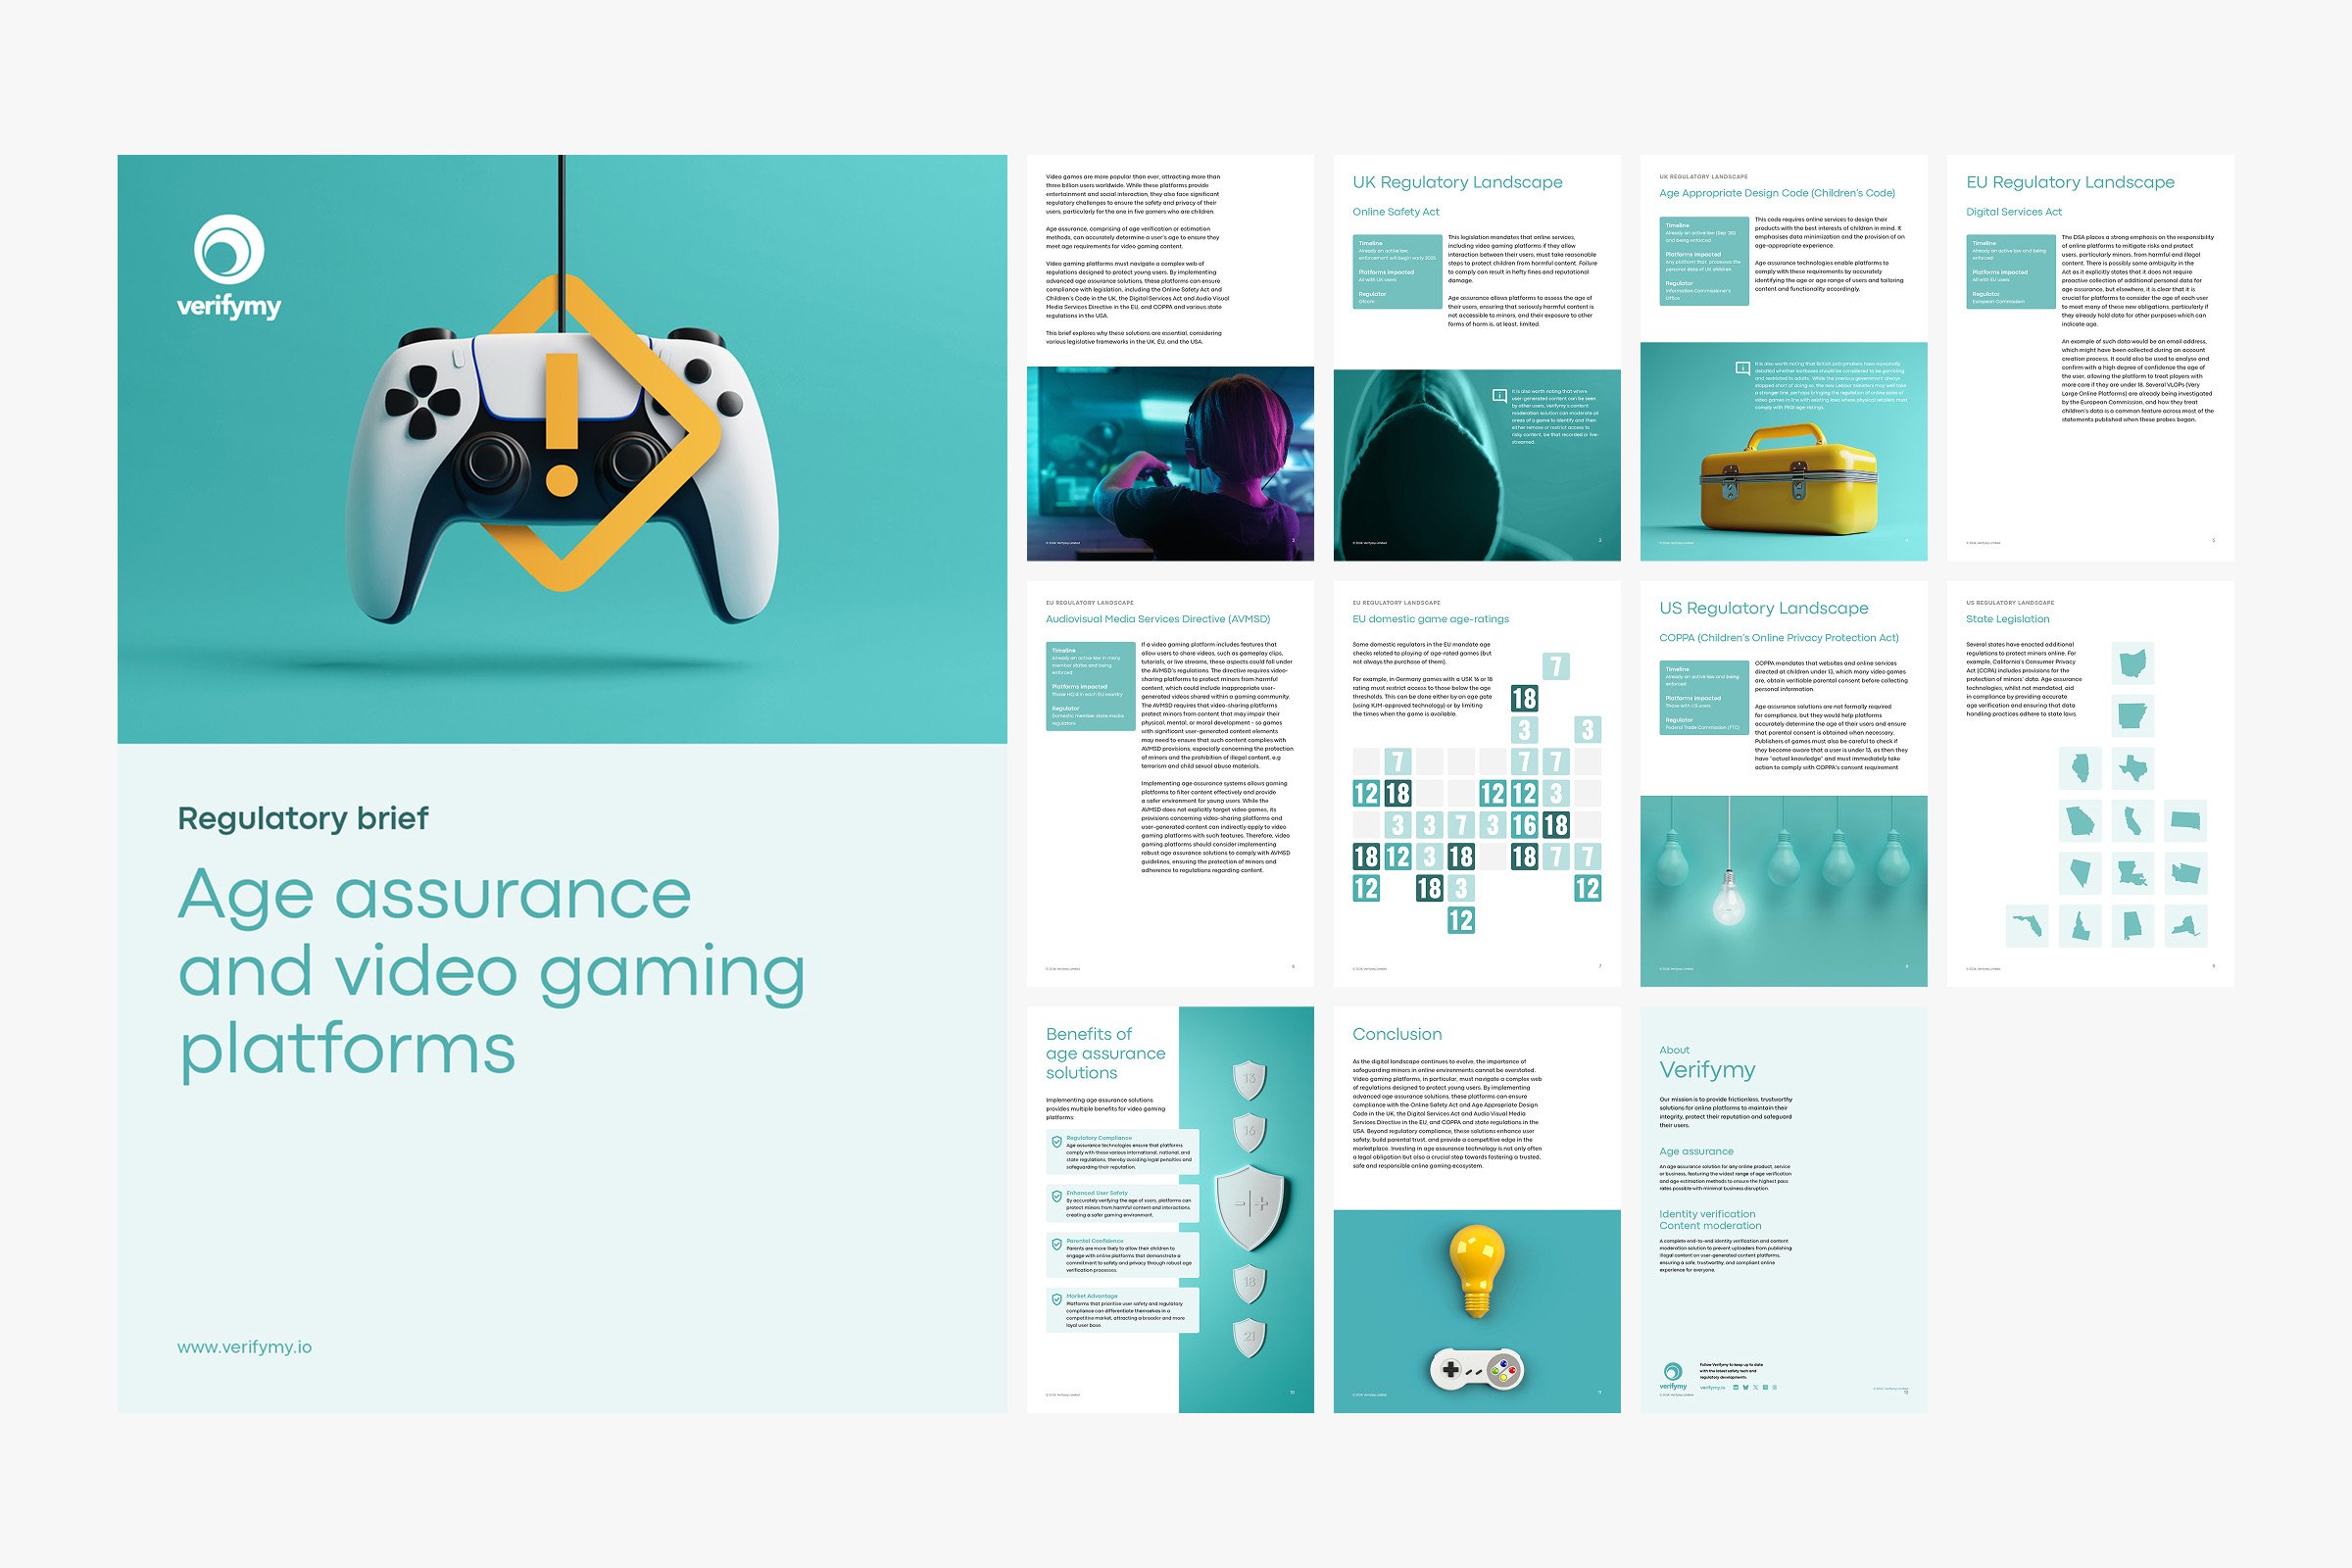2352x1568 pixels.
Task: Click the "State Legislation" heading
Action: pyautogui.click(x=2008, y=619)
